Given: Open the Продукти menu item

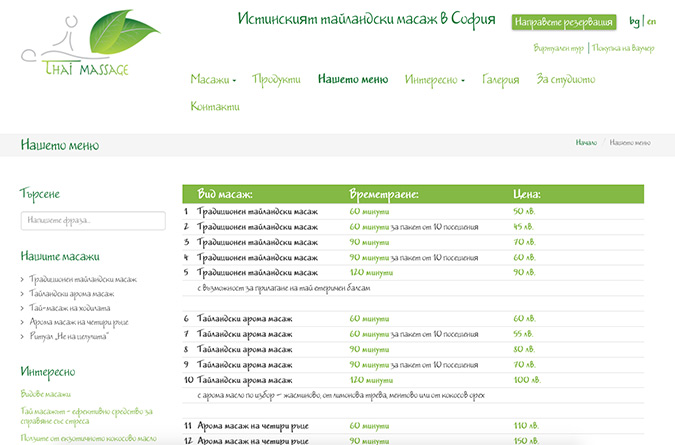Looking at the screenshot, I should (x=276, y=80).
